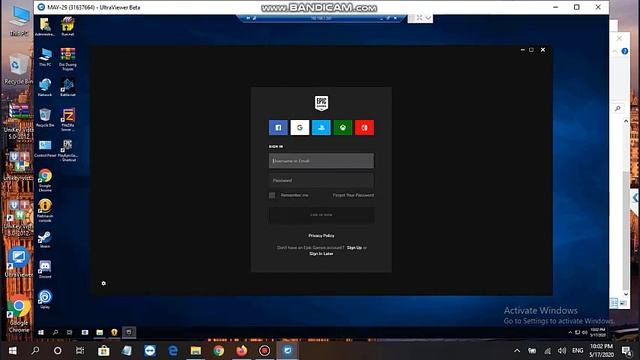The width and height of the screenshot is (640, 360).
Task: Open Battle.net on the remote desktop
Action: (x=68, y=87)
